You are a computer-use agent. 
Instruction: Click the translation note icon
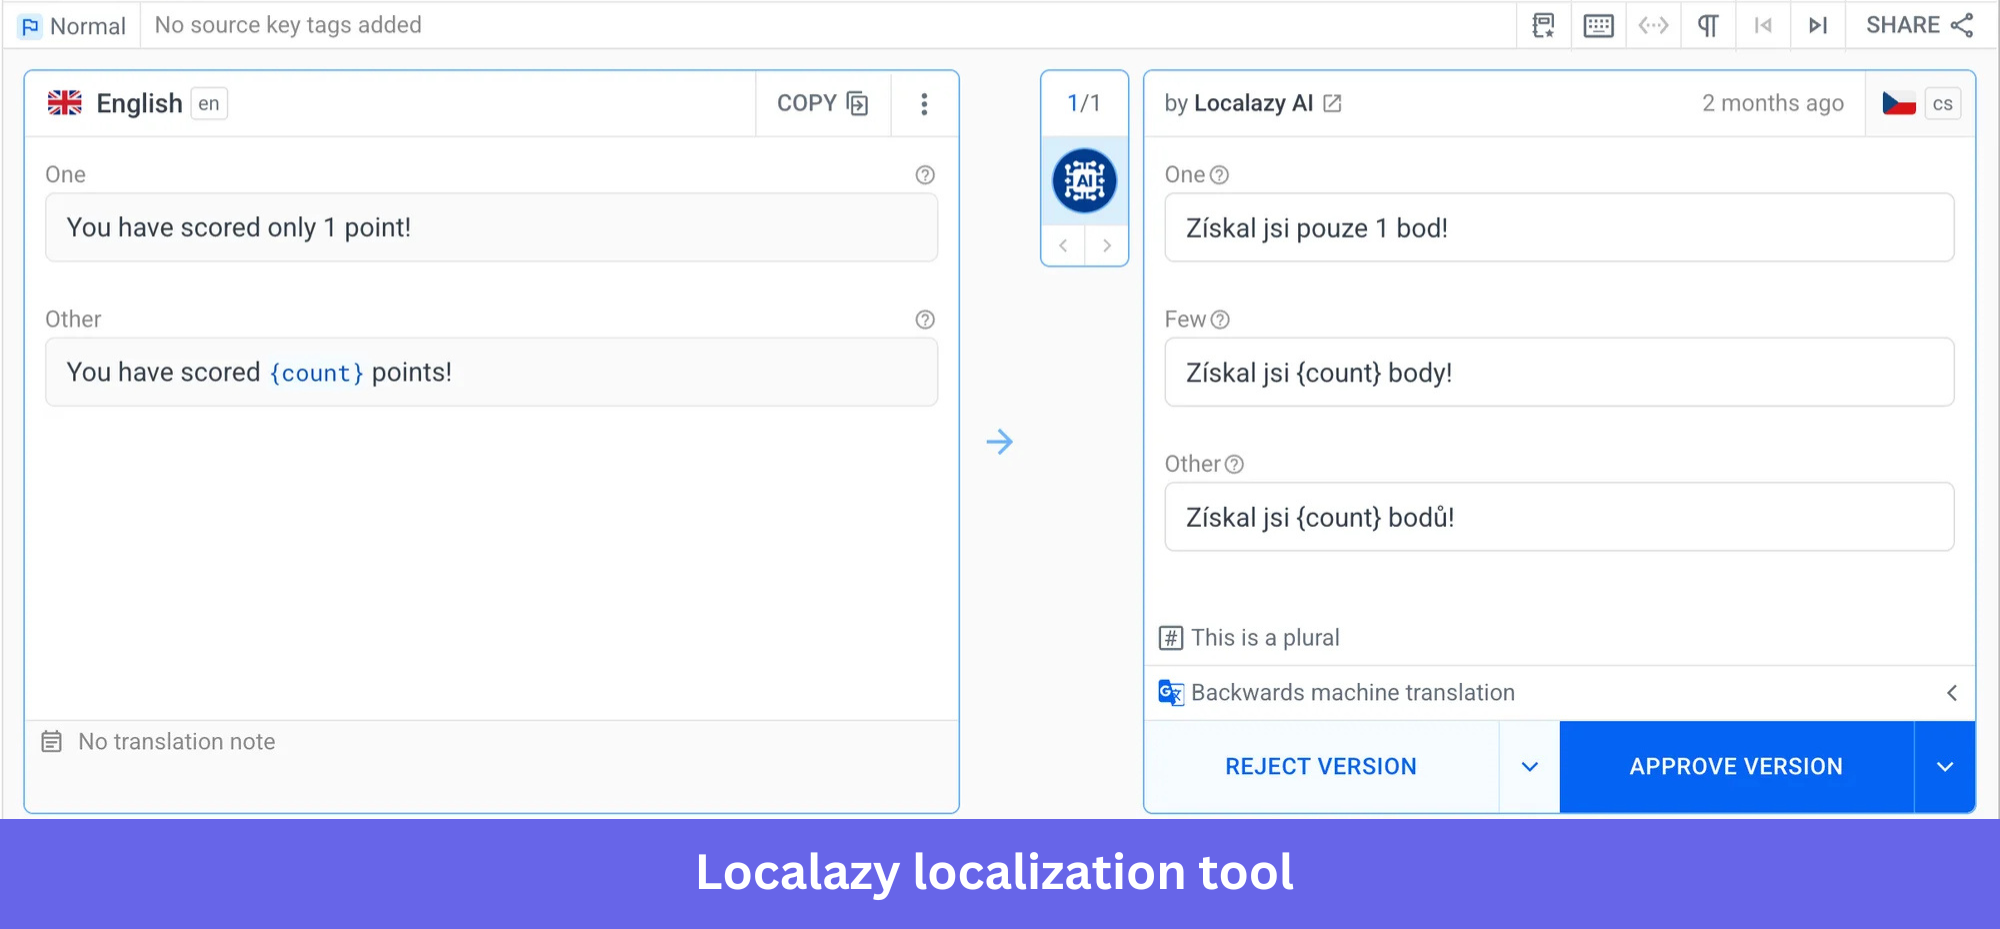(x=52, y=742)
